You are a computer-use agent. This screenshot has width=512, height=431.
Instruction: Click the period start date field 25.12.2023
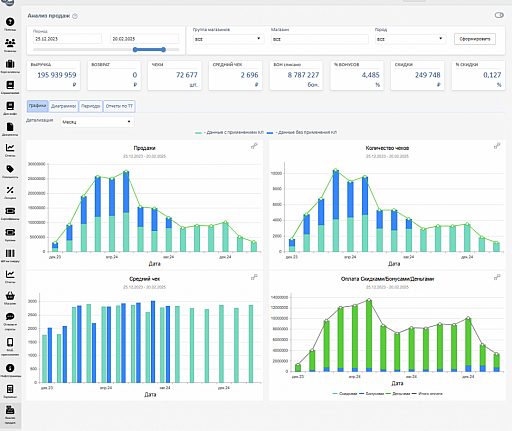(67, 39)
